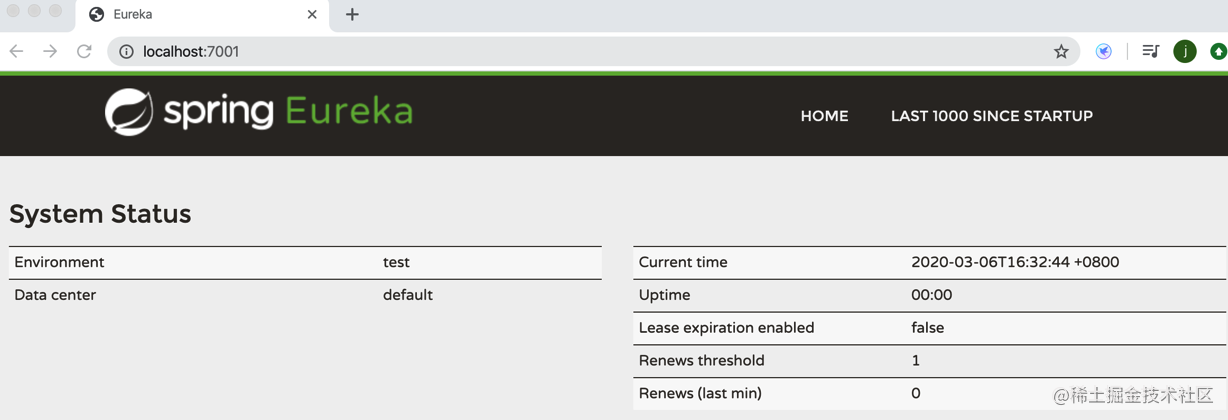
Task: Reload the Eureka page
Action: [x=84, y=51]
